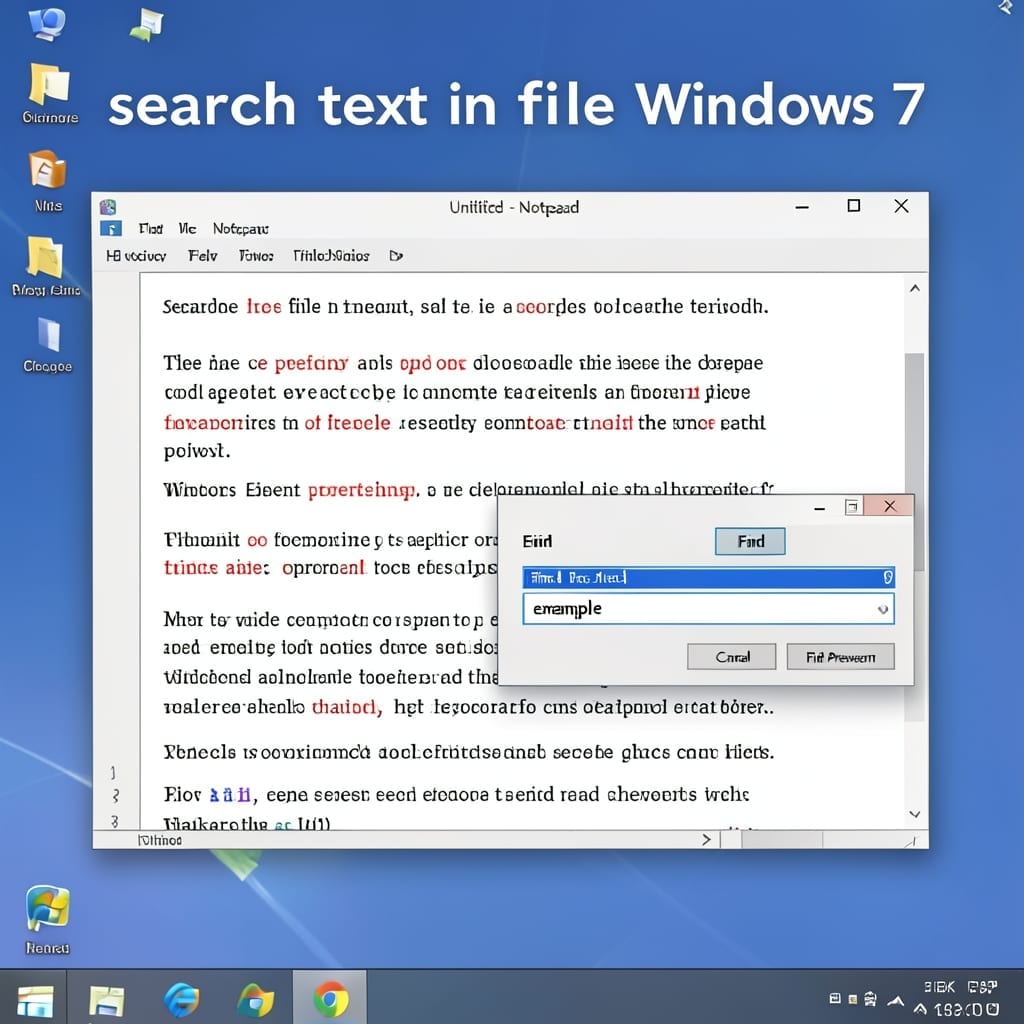
Task: Click the first square system tray icon
Action: [835, 998]
